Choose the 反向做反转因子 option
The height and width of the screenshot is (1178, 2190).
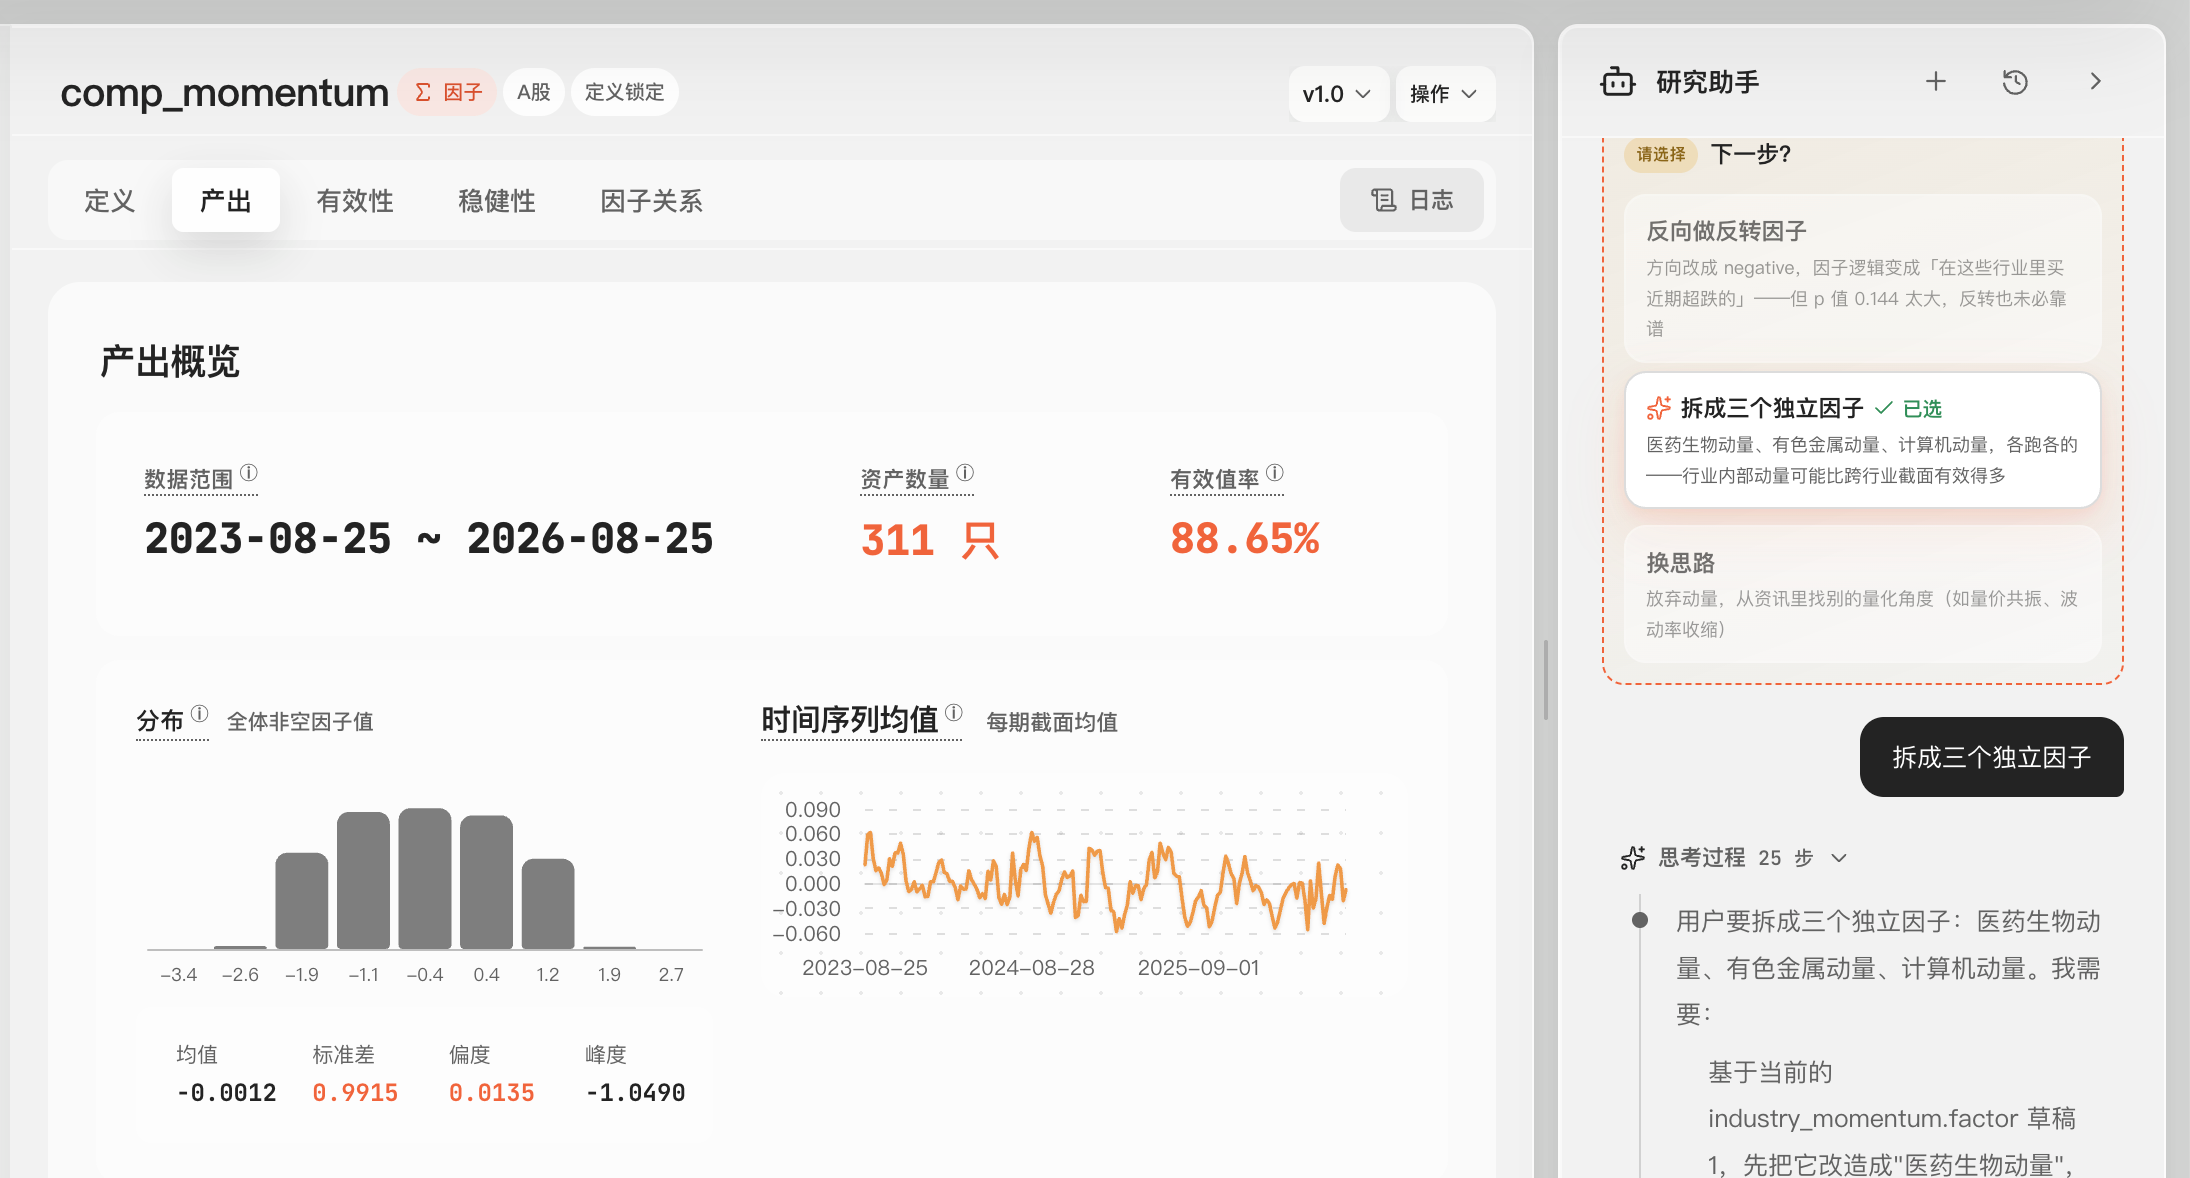(1862, 278)
